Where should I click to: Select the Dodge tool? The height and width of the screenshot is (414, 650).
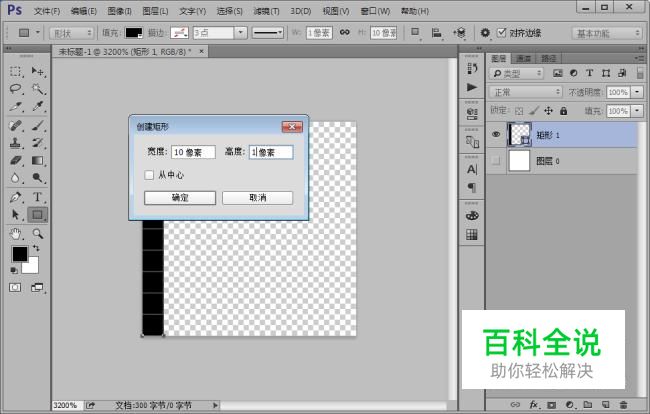coord(38,178)
